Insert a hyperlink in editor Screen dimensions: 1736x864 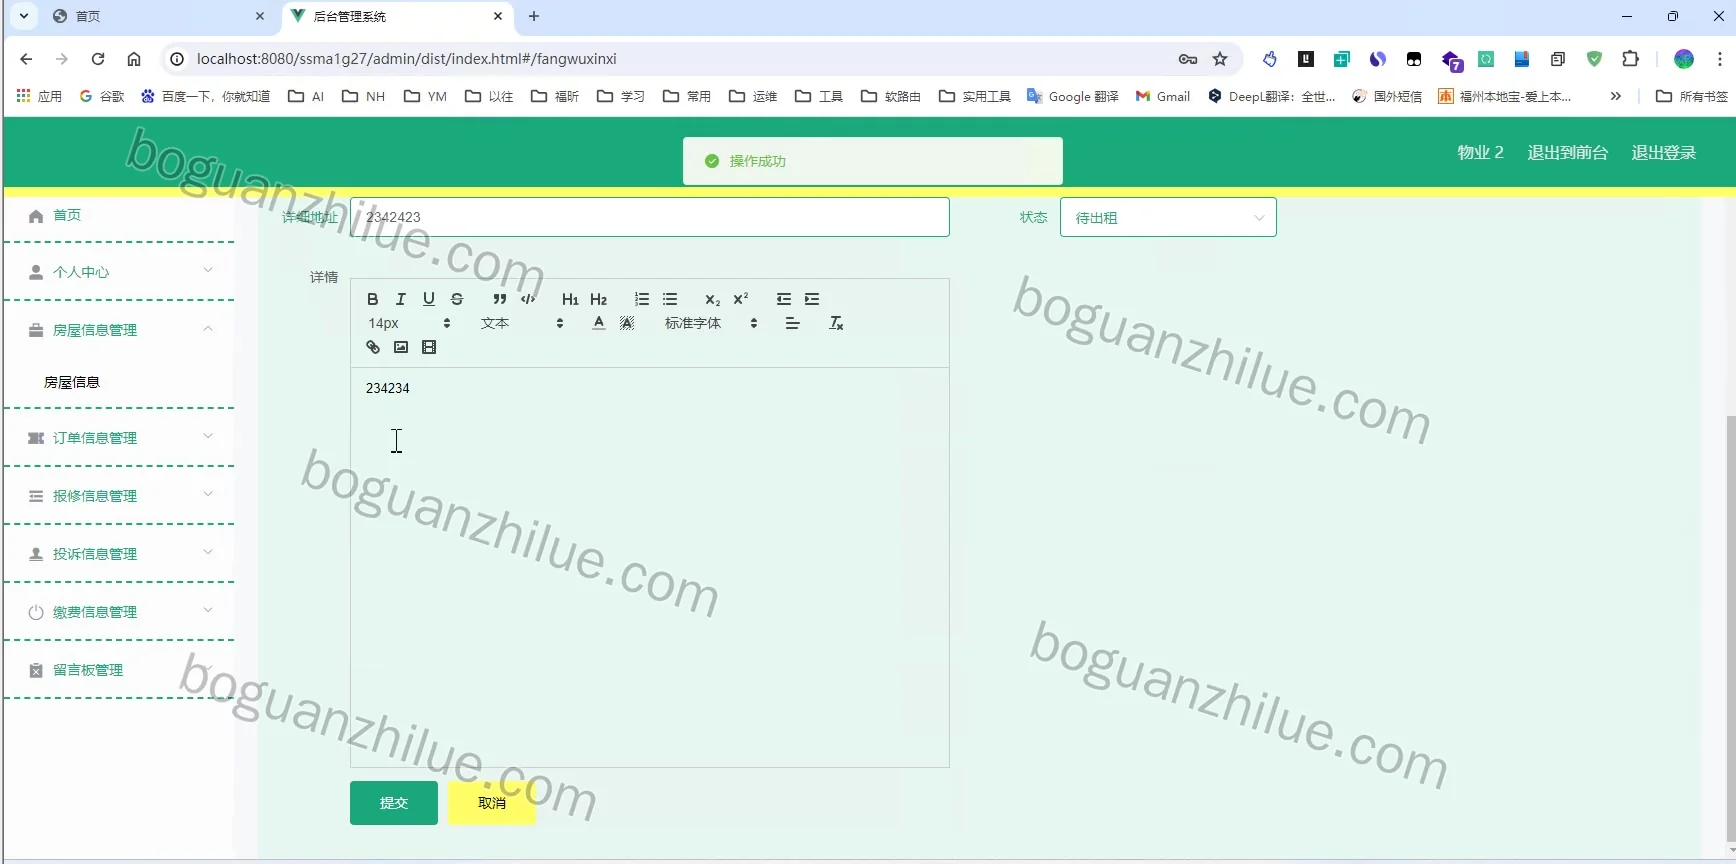(x=373, y=347)
